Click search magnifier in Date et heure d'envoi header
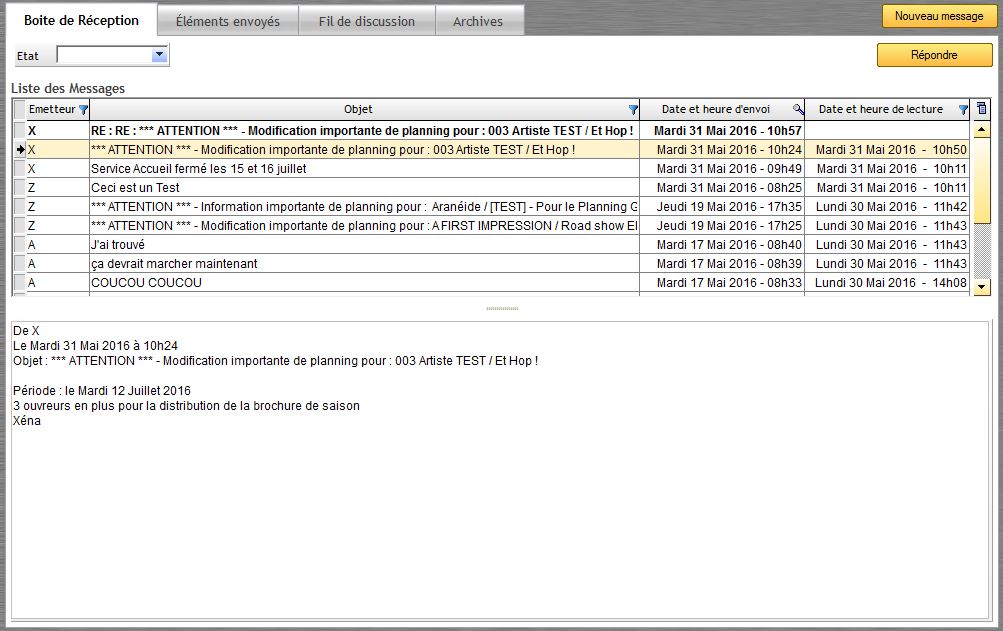1003x631 pixels. [x=798, y=110]
